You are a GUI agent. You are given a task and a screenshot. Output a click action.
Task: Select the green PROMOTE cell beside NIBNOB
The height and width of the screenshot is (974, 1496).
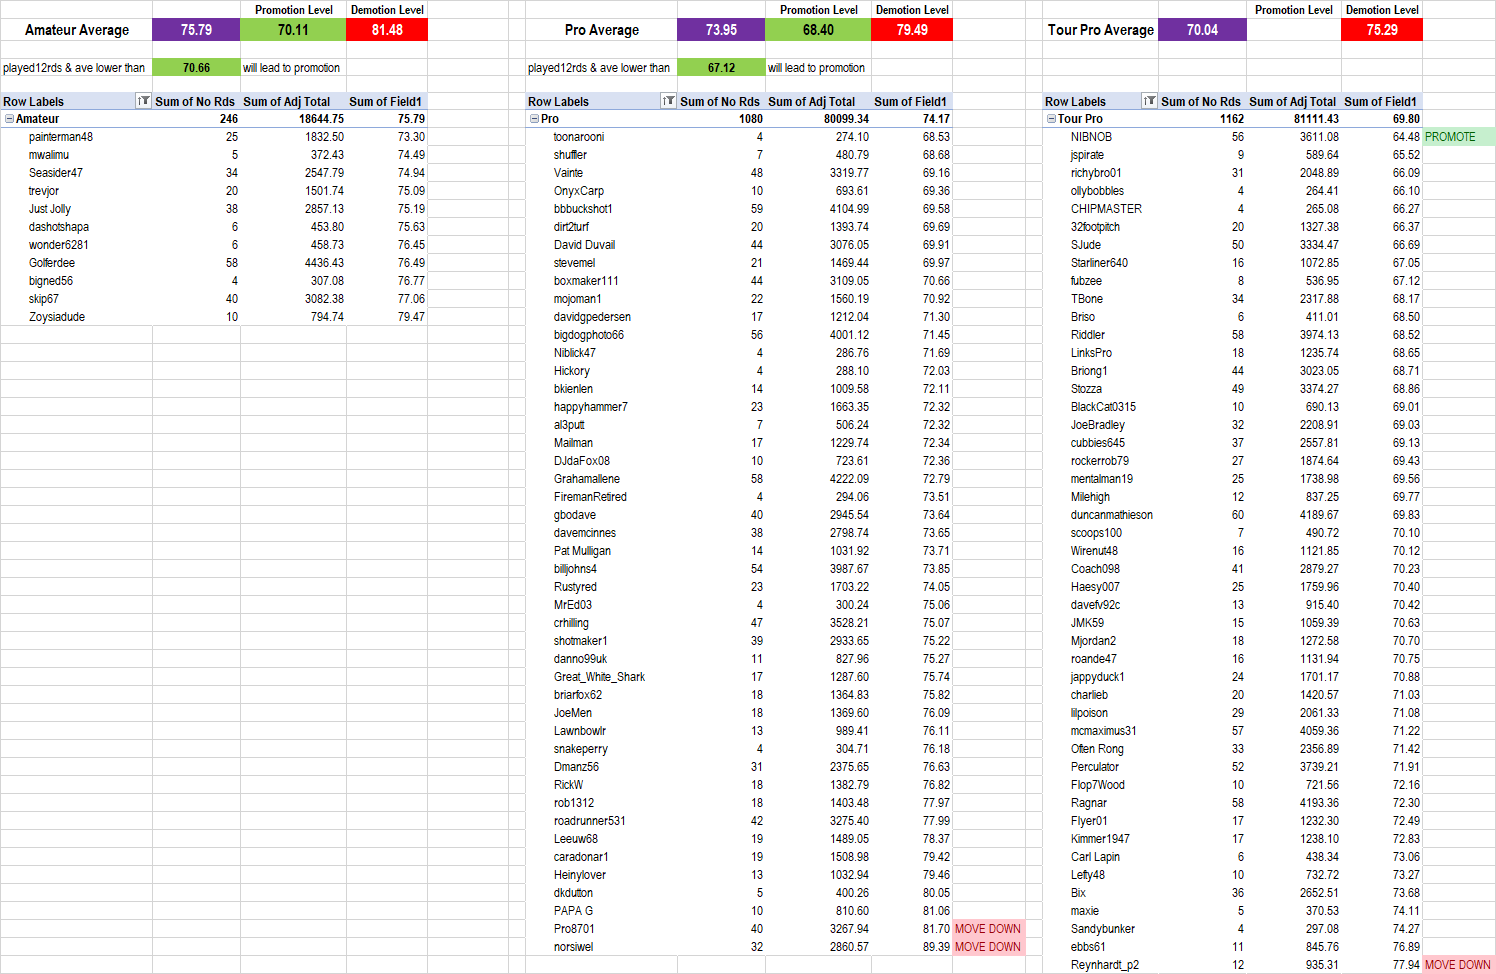pos(1458,137)
